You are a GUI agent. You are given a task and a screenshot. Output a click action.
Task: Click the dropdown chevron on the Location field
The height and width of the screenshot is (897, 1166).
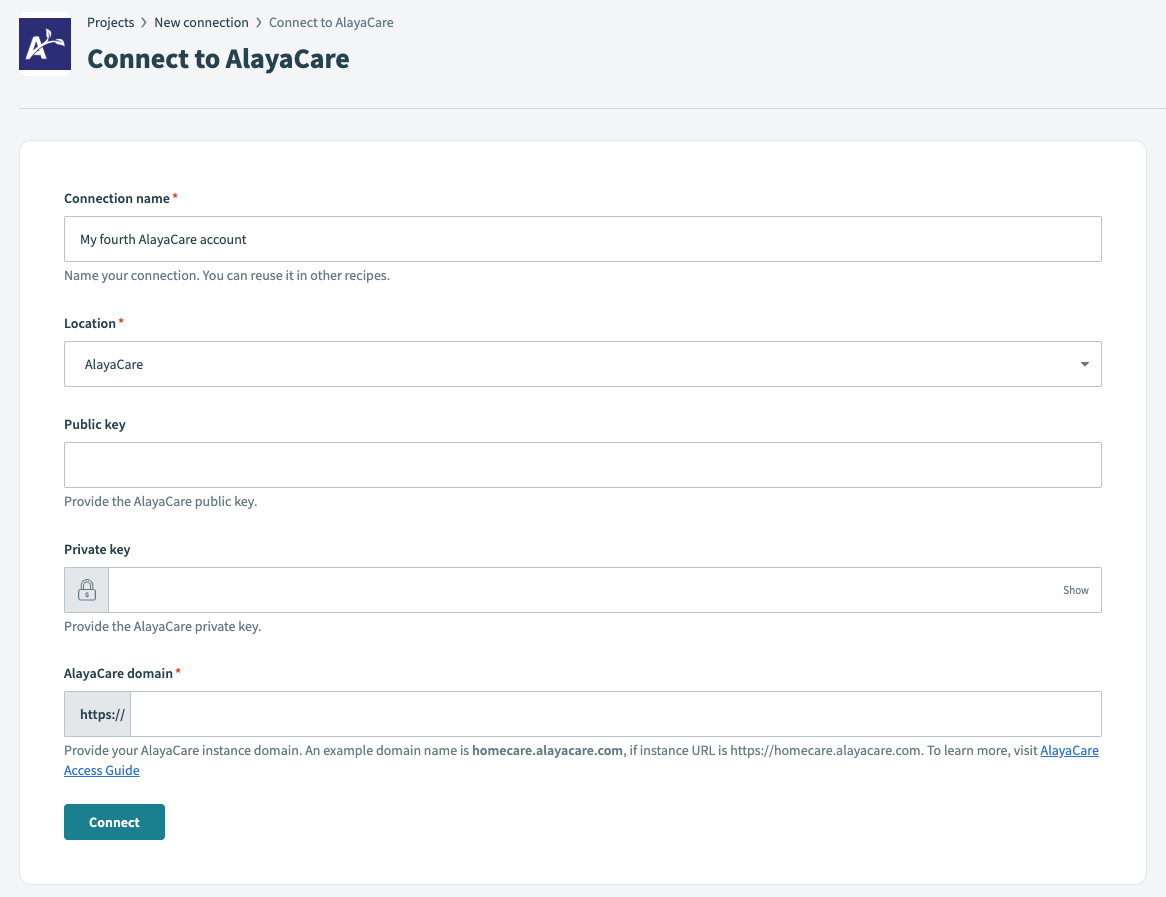click(x=1084, y=364)
